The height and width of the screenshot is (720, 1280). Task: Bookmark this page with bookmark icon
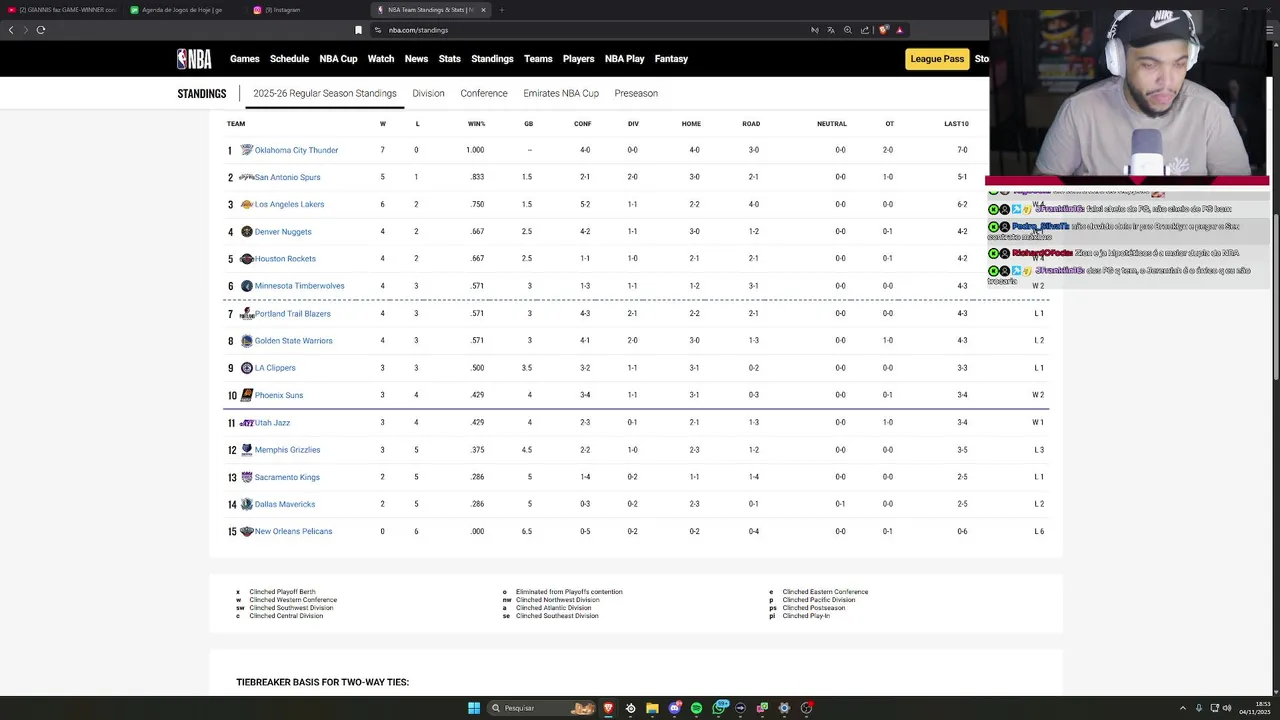358,30
